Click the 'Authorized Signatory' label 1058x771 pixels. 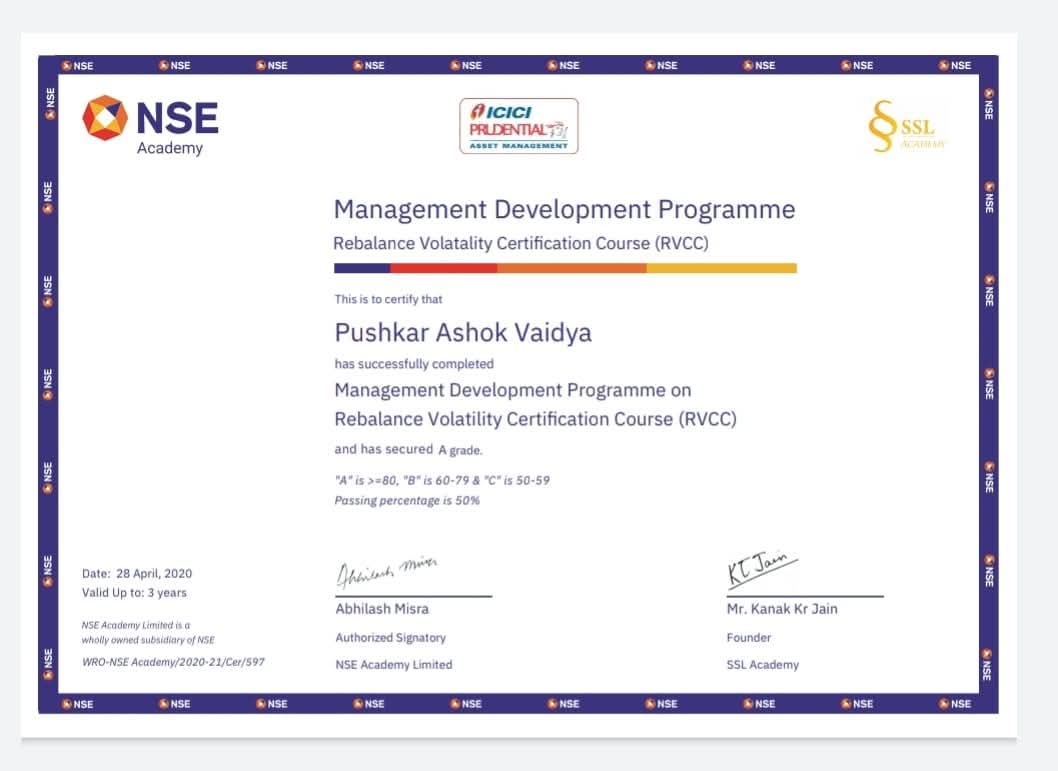pyautogui.click(x=391, y=638)
